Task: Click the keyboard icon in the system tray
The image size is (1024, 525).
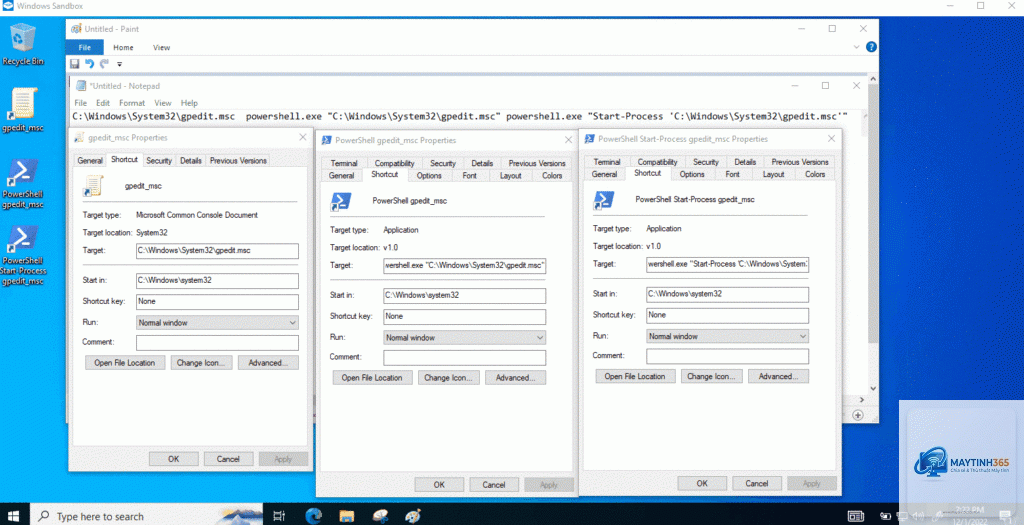Action: pyautogui.click(x=855, y=517)
